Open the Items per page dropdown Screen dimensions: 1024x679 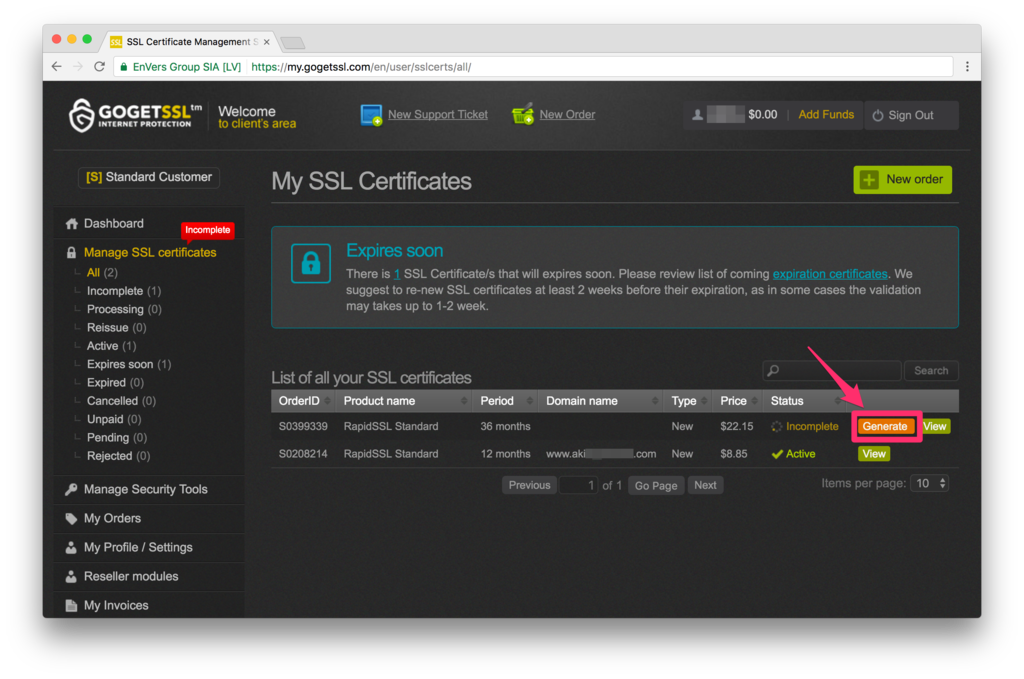tap(930, 484)
